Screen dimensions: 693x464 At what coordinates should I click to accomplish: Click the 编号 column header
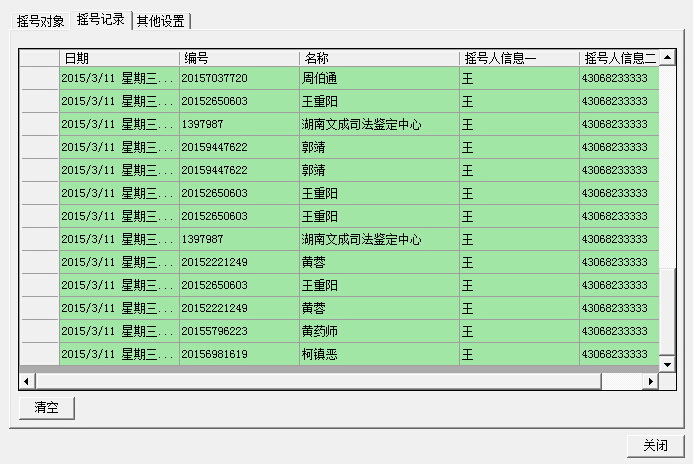click(x=239, y=59)
